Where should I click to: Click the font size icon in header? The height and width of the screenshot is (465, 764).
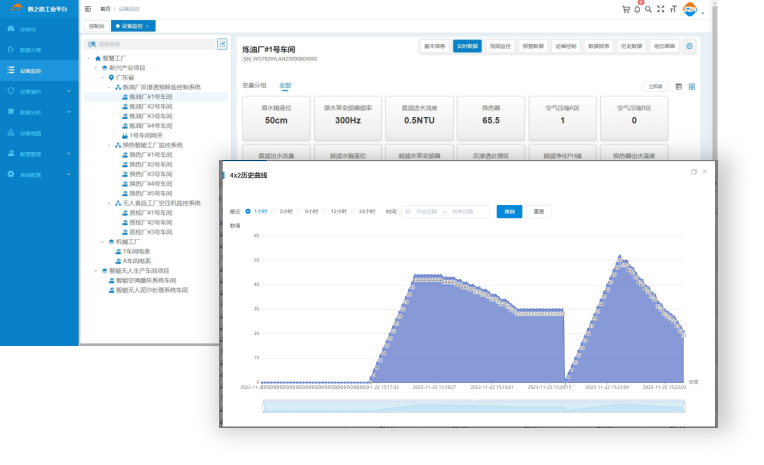tap(672, 9)
